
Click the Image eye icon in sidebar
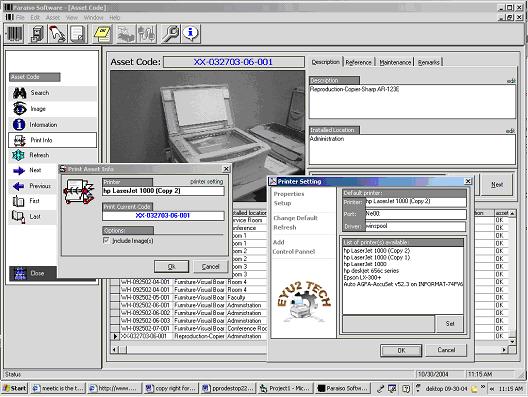(20, 109)
